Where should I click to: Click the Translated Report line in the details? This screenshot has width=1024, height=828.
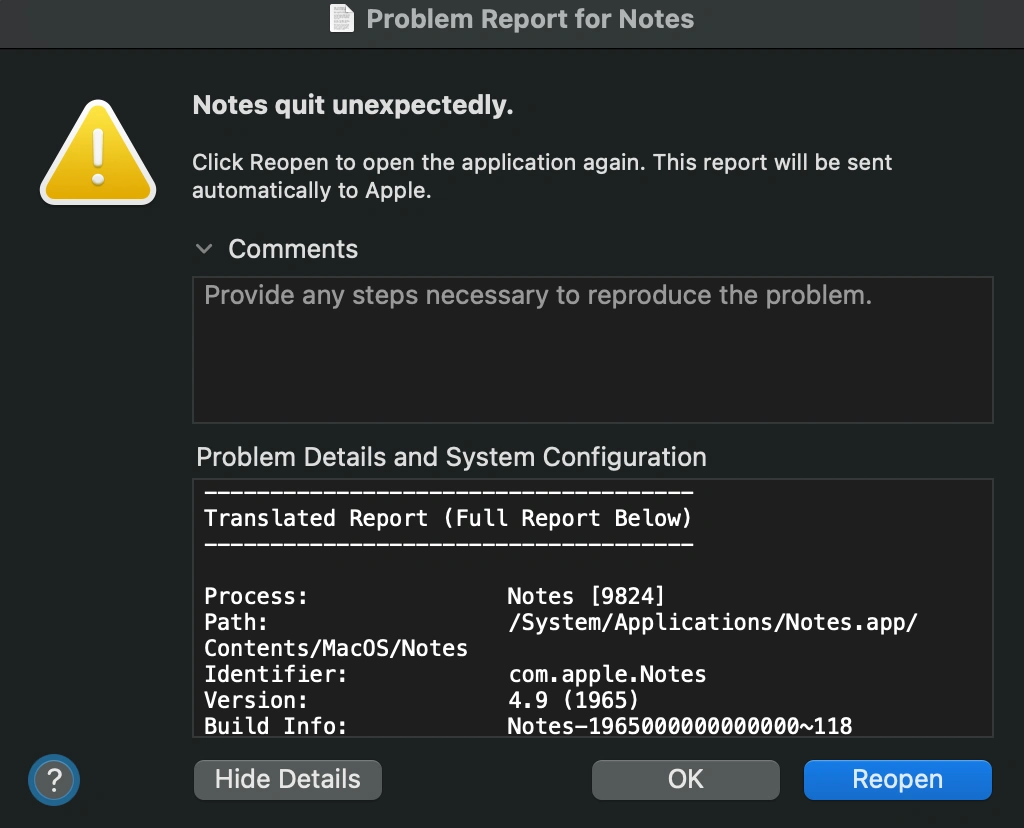click(x=447, y=518)
